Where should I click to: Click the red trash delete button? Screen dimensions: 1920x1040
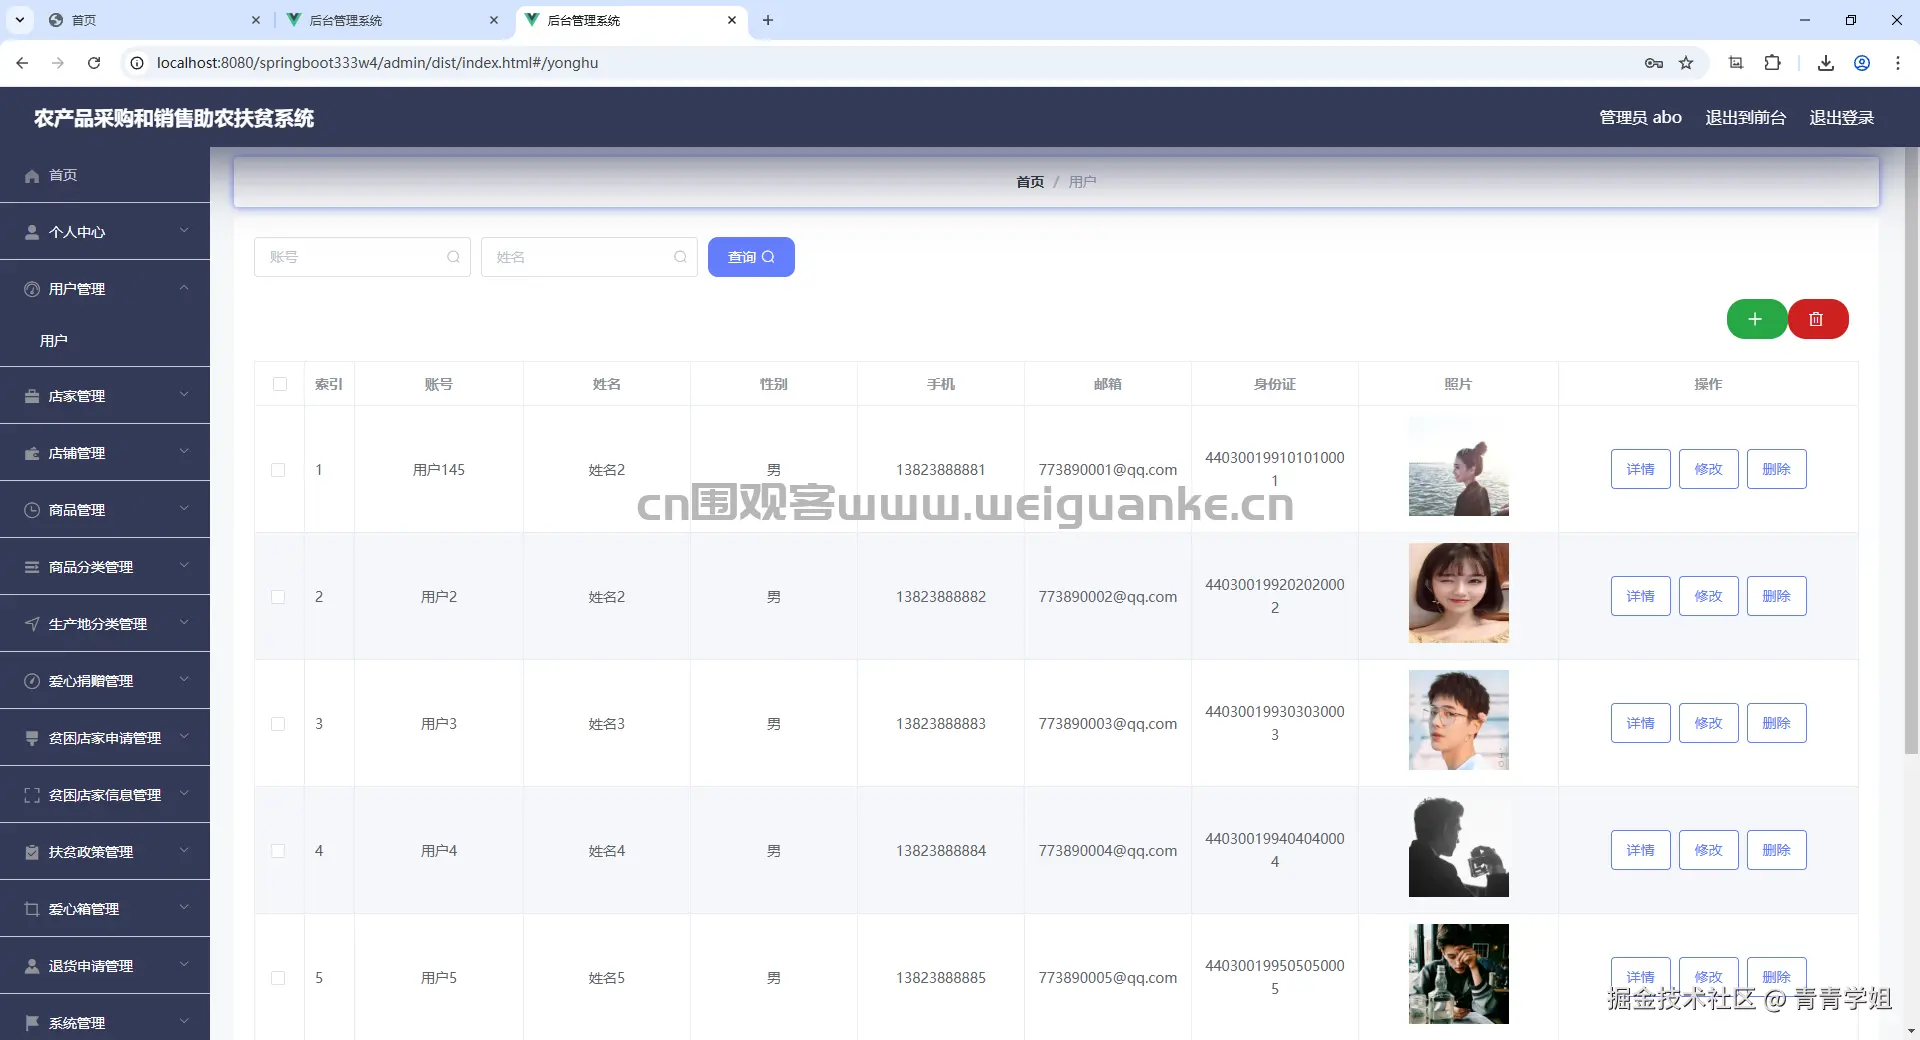tap(1817, 319)
